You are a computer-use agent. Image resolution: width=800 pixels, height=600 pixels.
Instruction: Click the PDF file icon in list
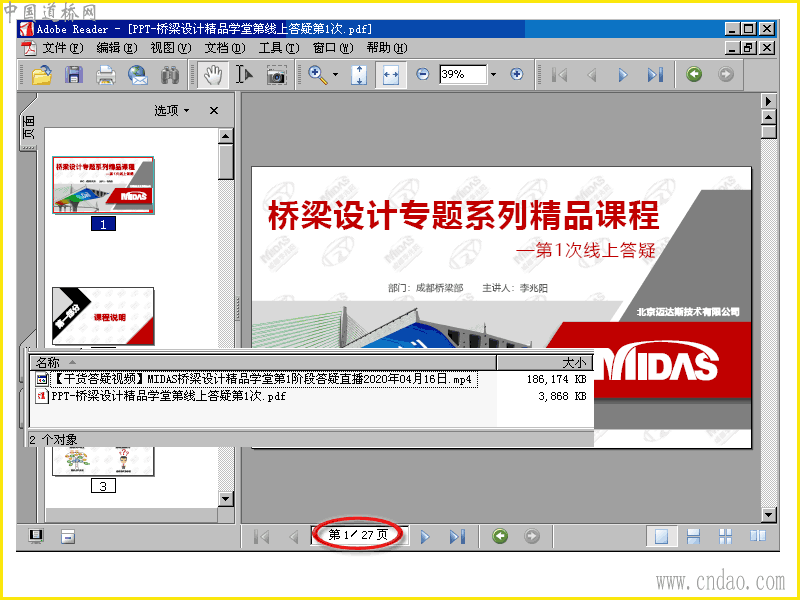pyautogui.click(x=42, y=396)
